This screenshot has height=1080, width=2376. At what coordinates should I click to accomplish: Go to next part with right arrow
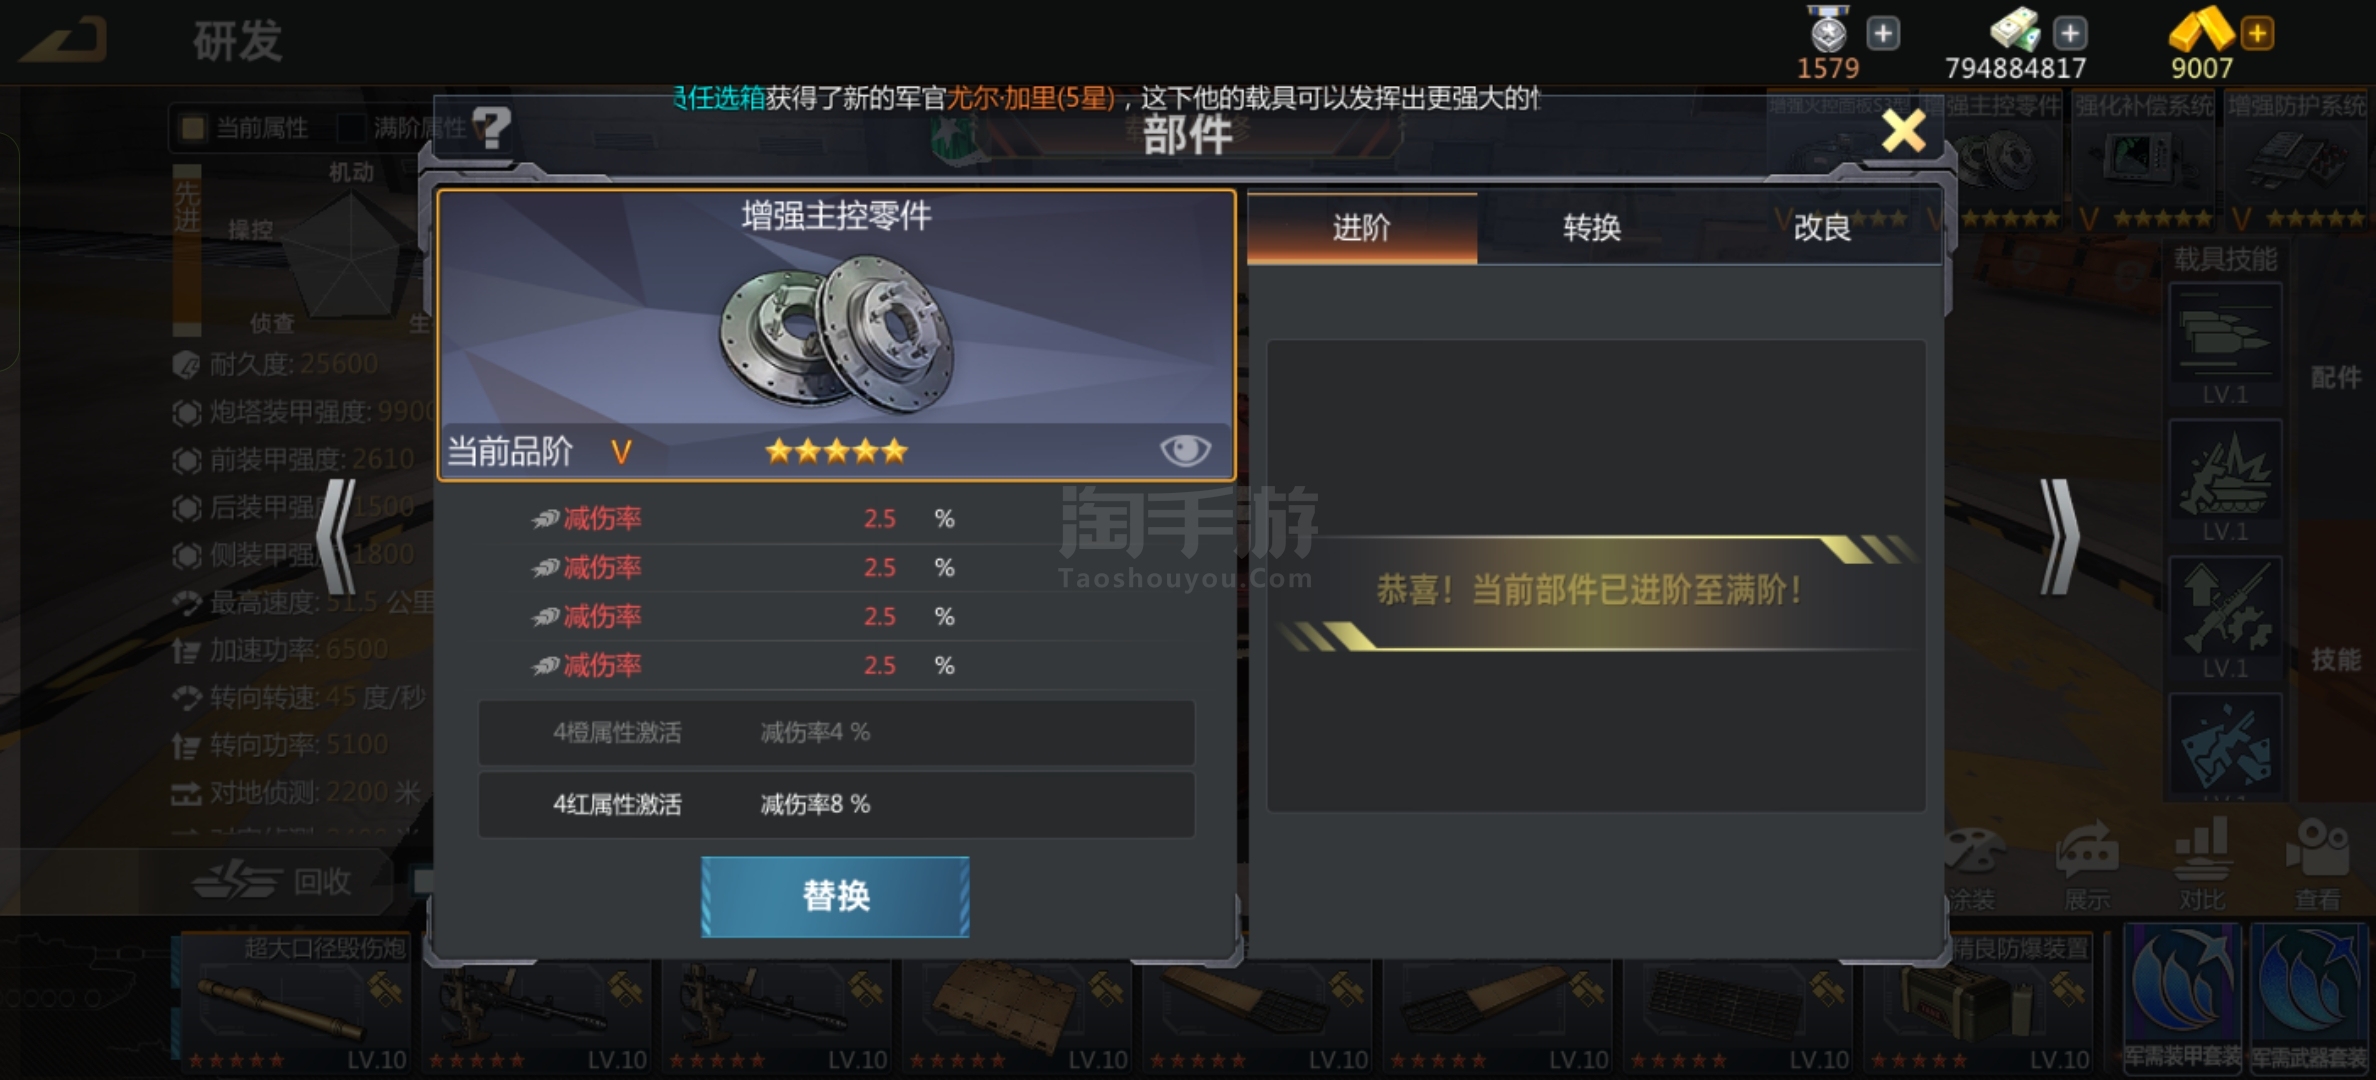[2058, 537]
